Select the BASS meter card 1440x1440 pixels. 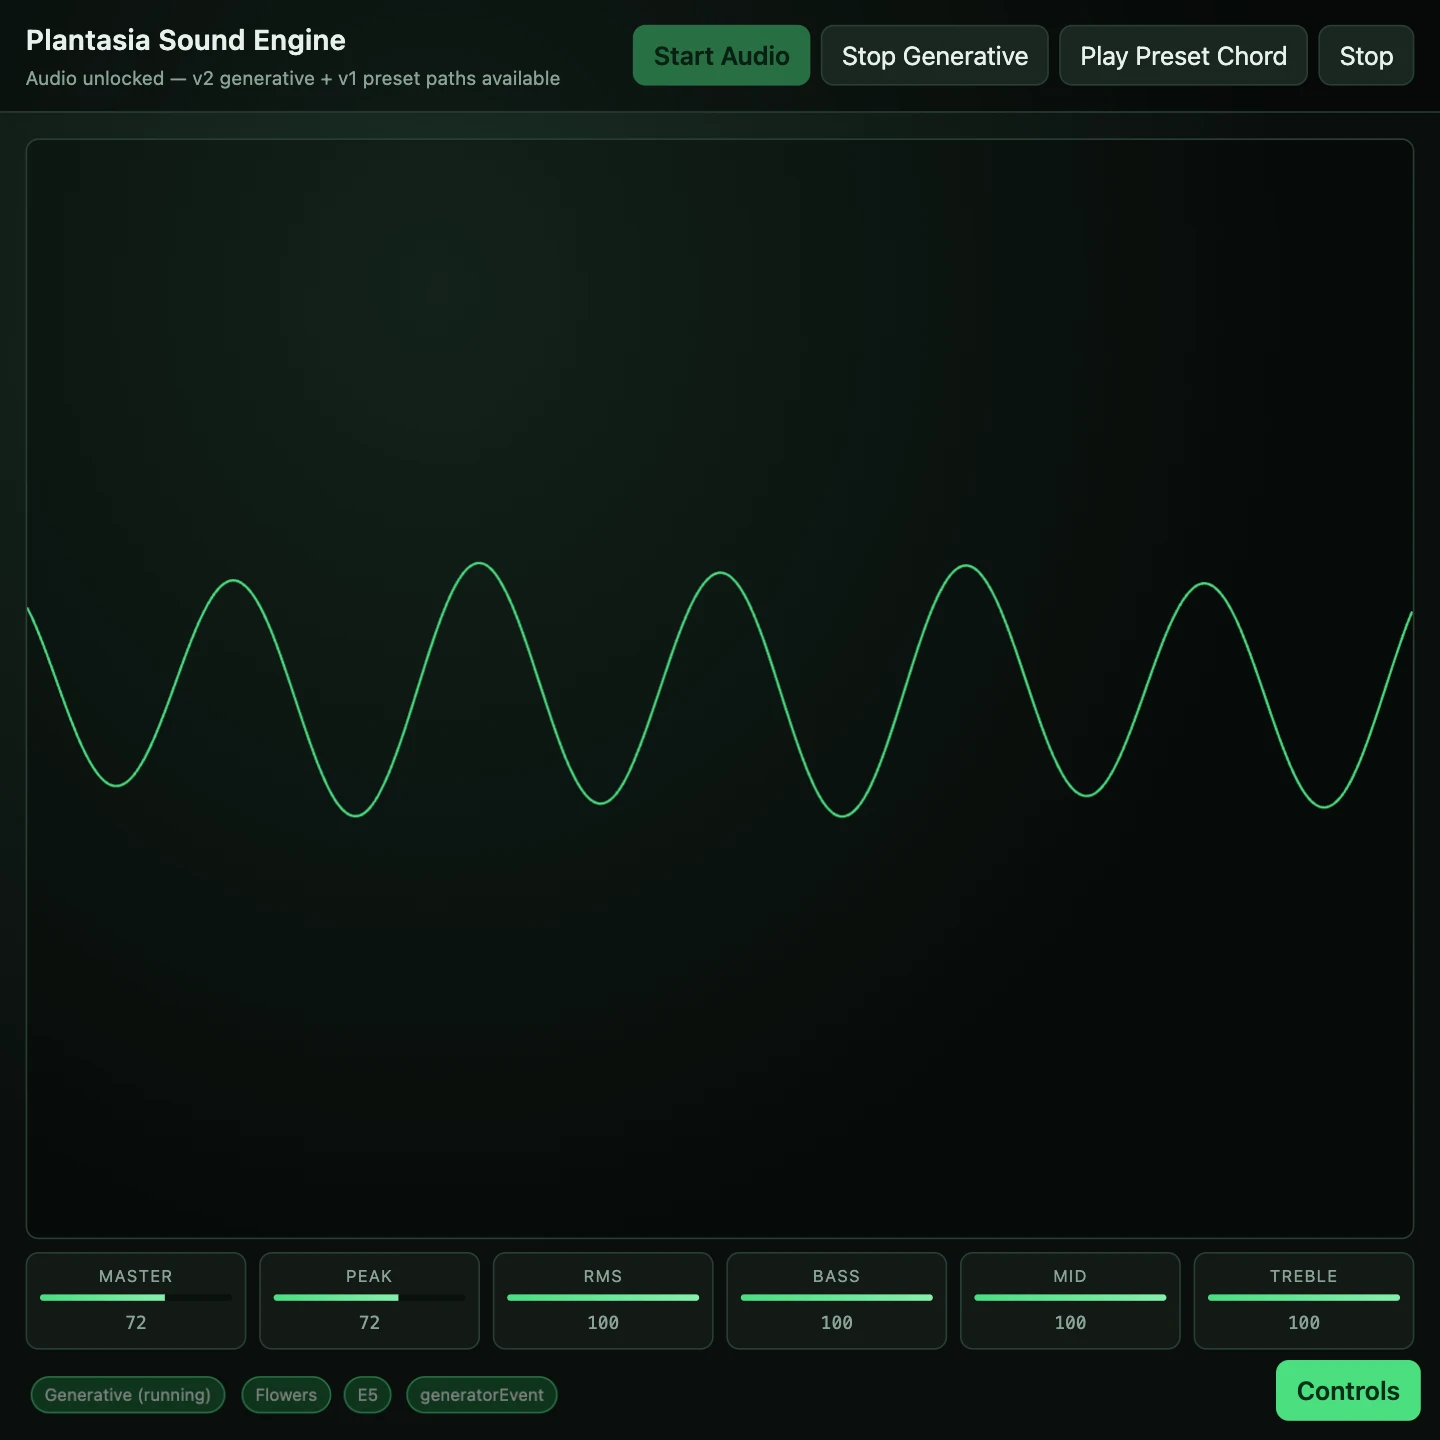(x=836, y=1301)
